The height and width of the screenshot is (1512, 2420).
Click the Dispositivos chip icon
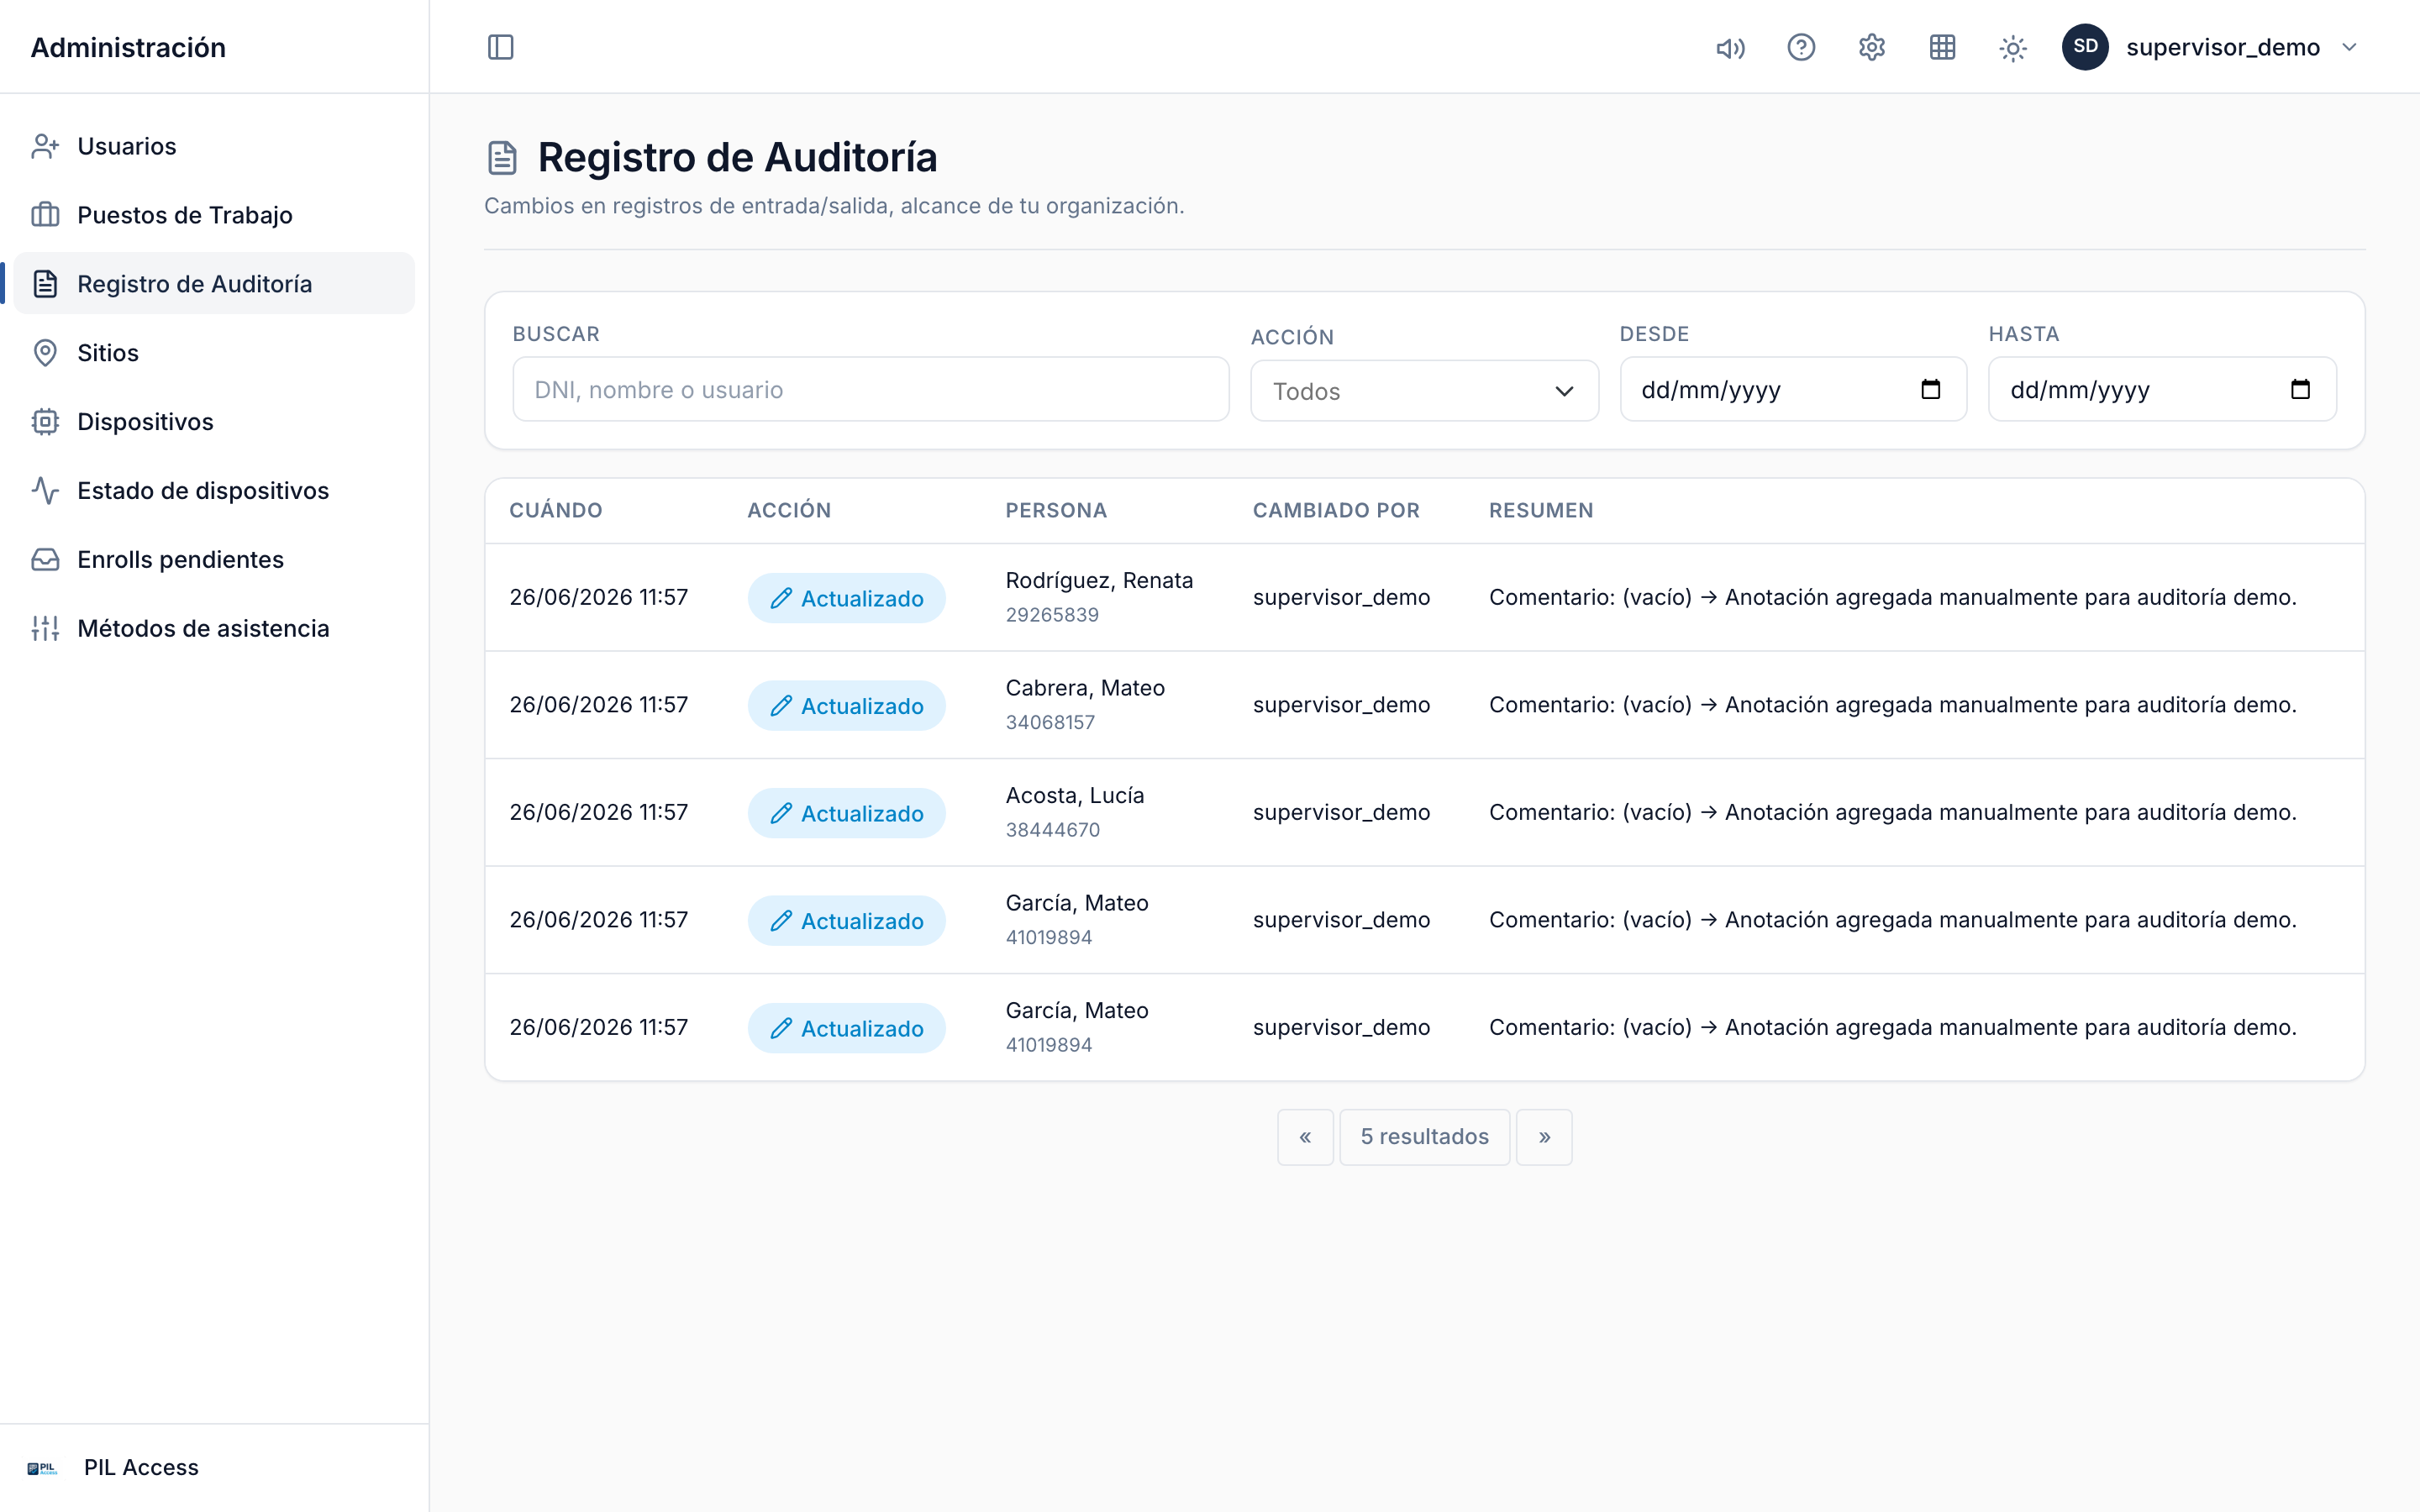click(45, 422)
